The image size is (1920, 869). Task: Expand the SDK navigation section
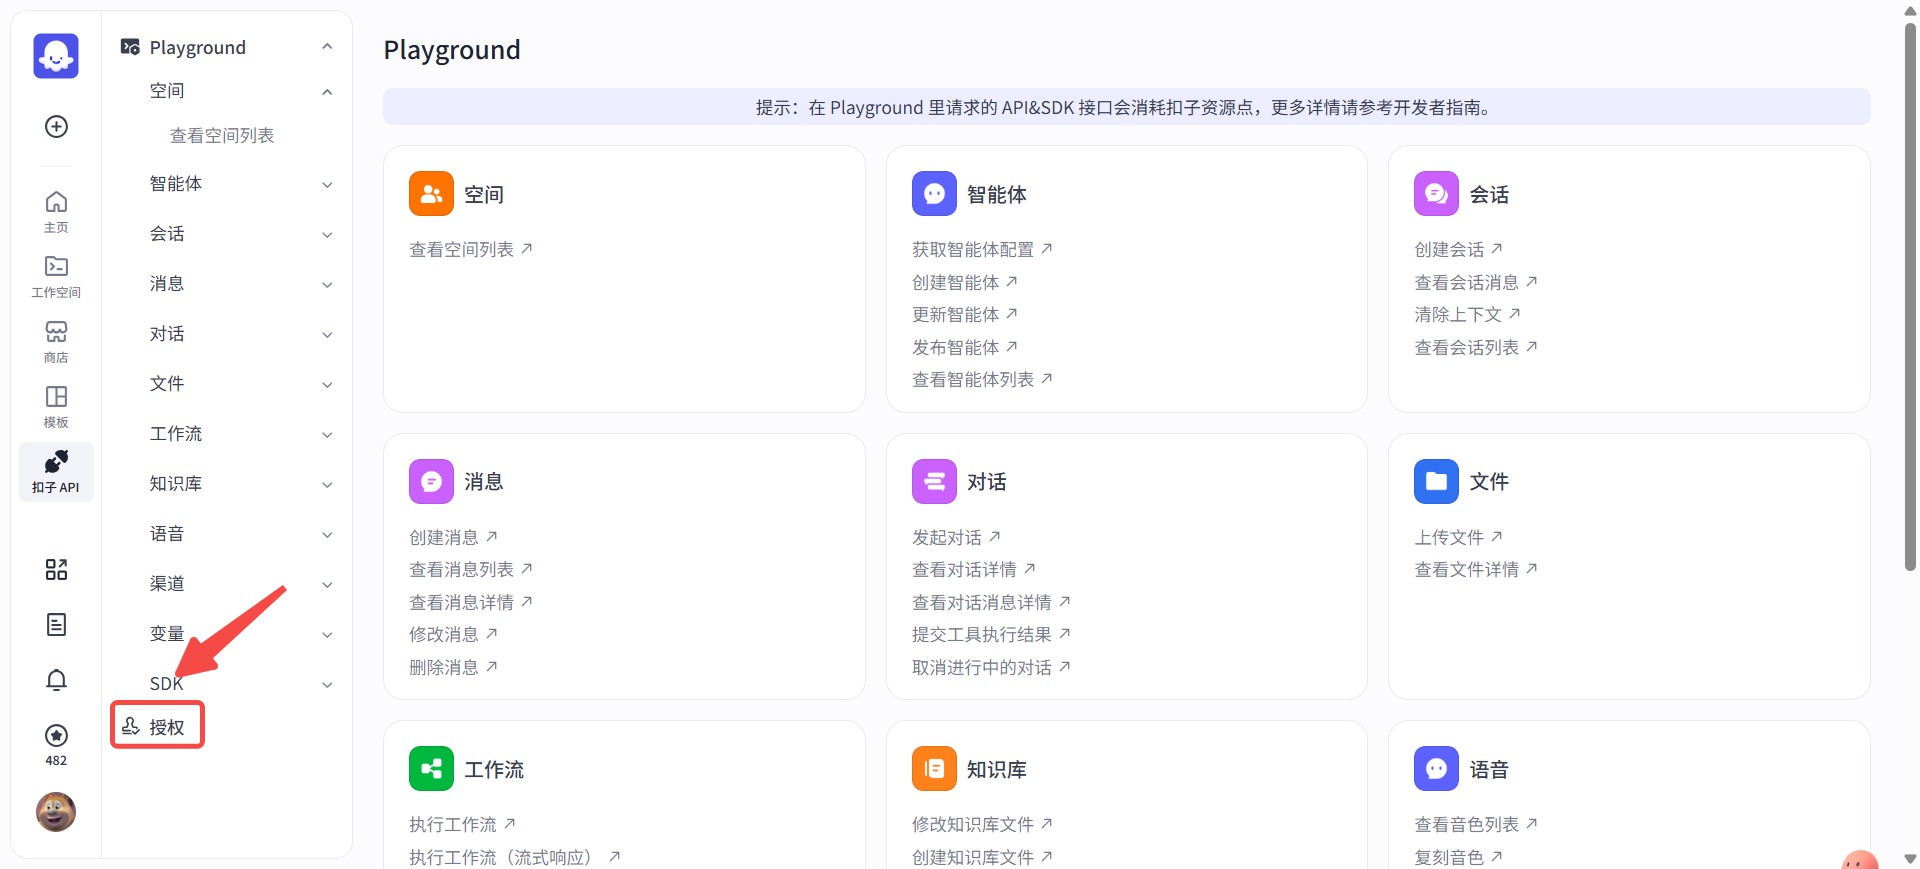point(327,685)
